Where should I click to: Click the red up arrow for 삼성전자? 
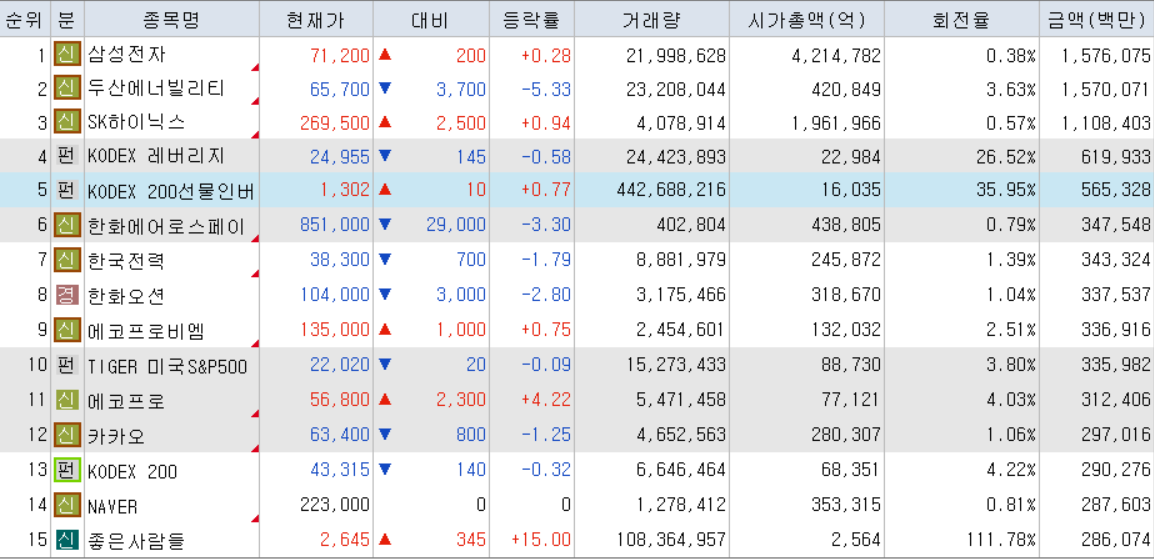pos(384,54)
